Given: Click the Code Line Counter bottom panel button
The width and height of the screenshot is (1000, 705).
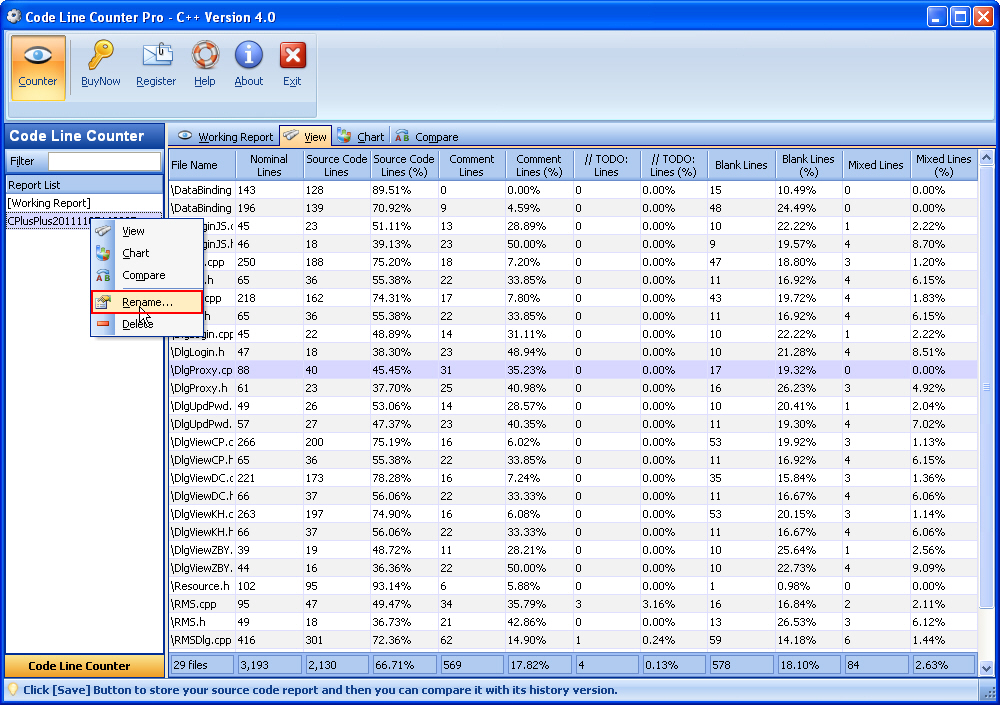Looking at the screenshot, I should coord(84,666).
